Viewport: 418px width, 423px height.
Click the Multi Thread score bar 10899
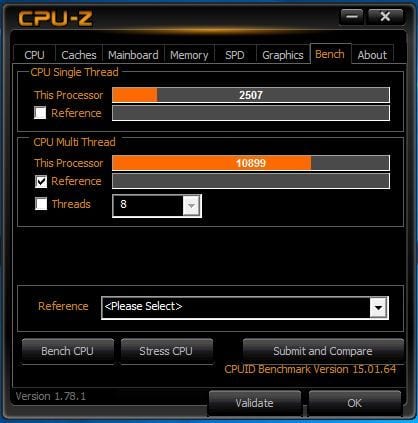[x=251, y=163]
